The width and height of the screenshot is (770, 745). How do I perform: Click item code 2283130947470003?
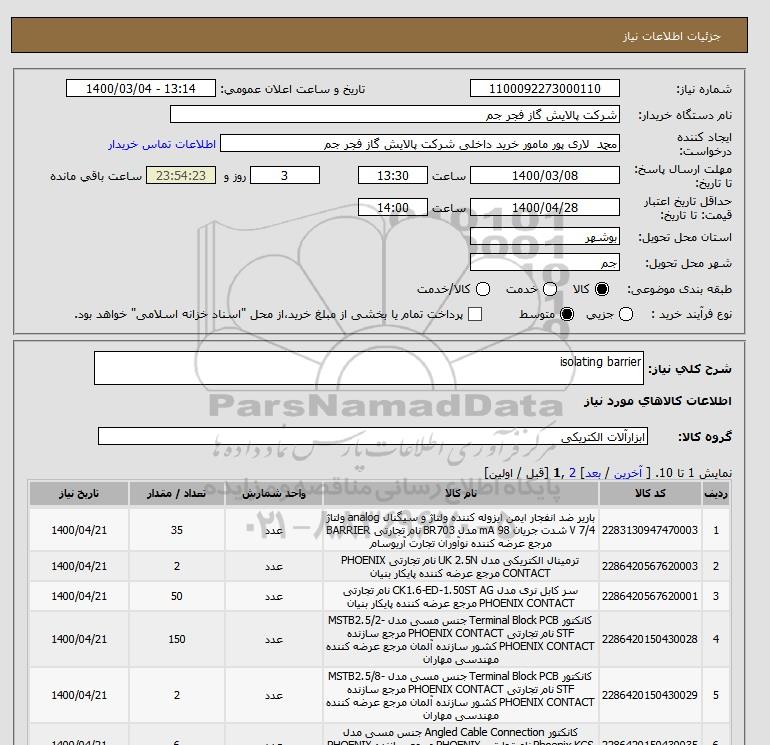pos(650,530)
